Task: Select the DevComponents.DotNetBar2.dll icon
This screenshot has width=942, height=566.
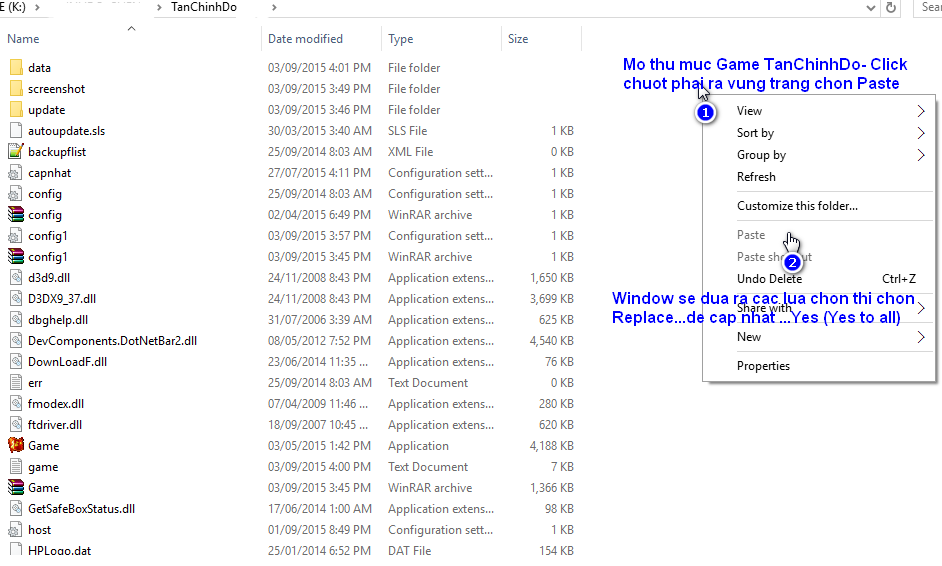Action: [x=16, y=341]
